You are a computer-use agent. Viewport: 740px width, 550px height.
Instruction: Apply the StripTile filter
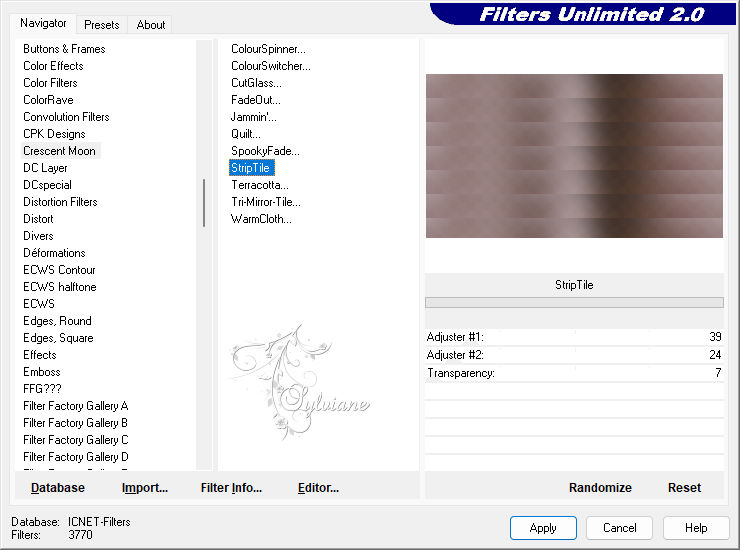[x=543, y=528]
